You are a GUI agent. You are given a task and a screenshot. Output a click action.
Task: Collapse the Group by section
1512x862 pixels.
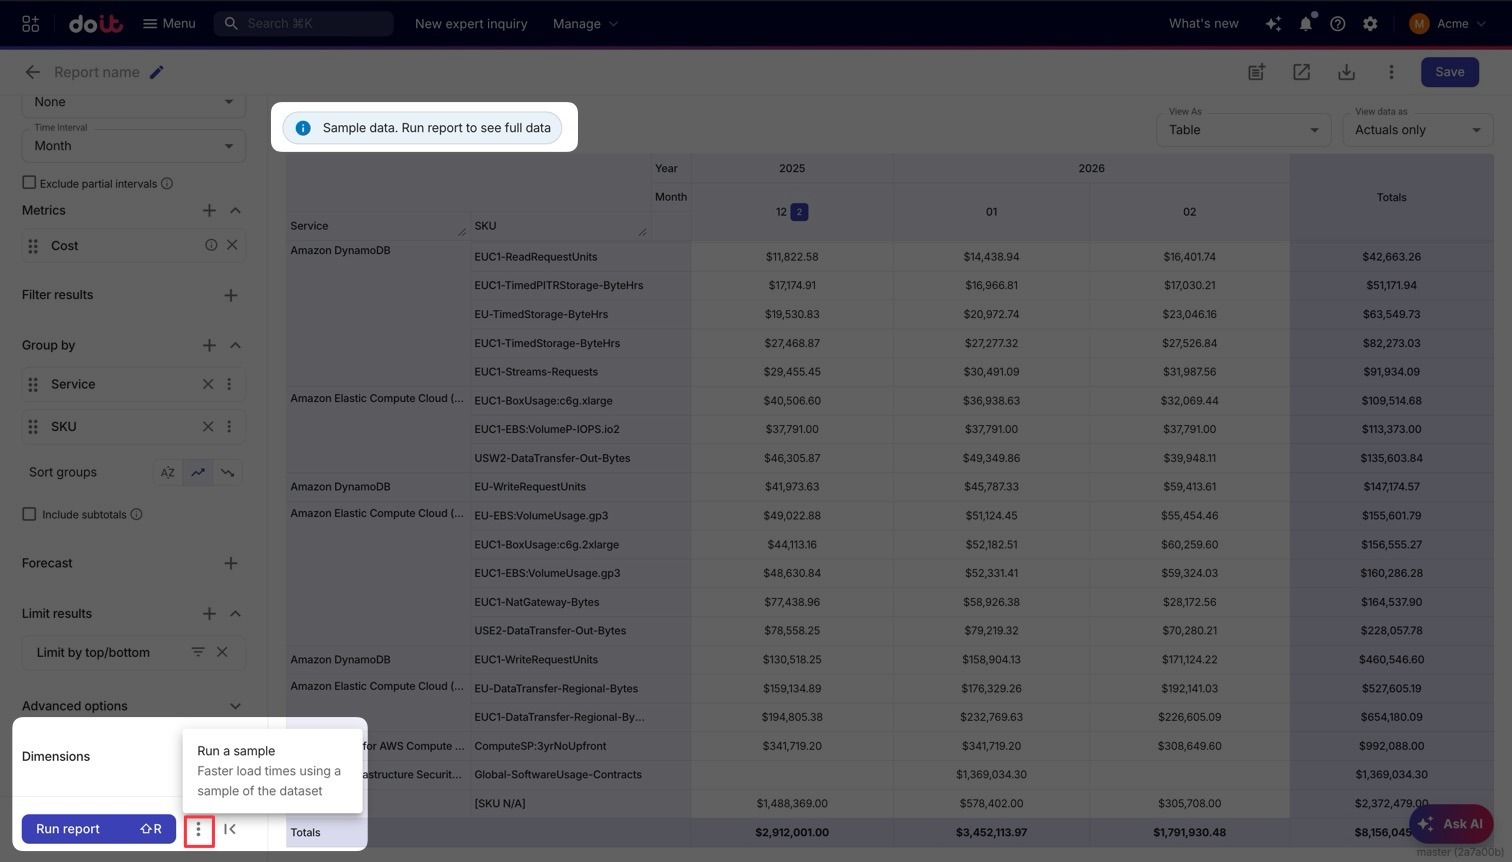235,345
